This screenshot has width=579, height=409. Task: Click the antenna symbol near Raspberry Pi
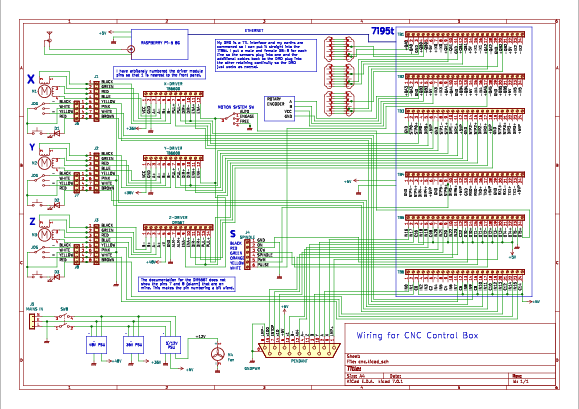click(x=48, y=36)
